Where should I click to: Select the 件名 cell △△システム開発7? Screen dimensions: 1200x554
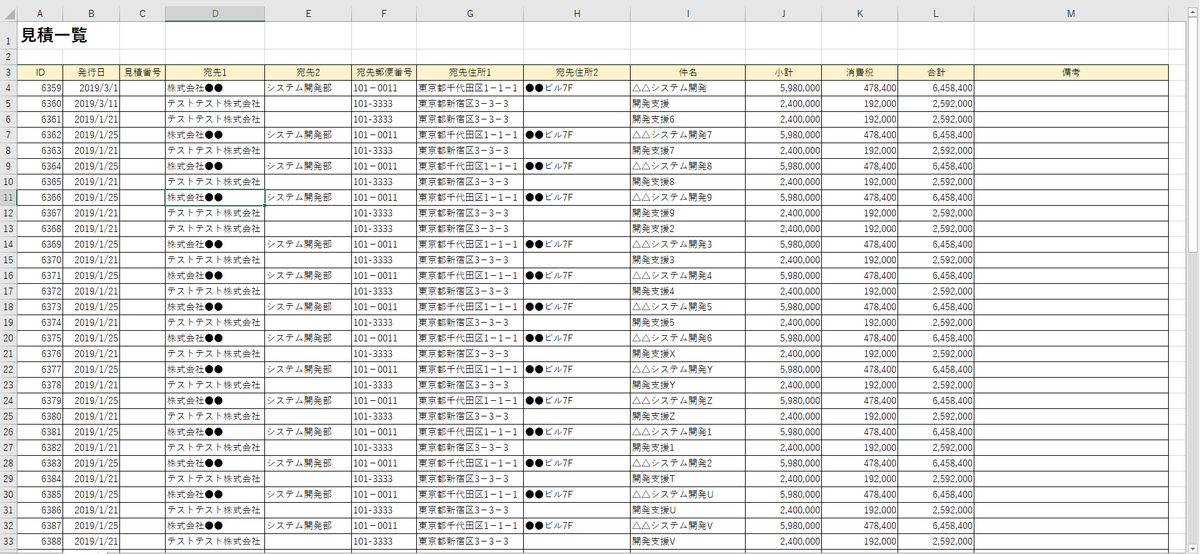688,135
